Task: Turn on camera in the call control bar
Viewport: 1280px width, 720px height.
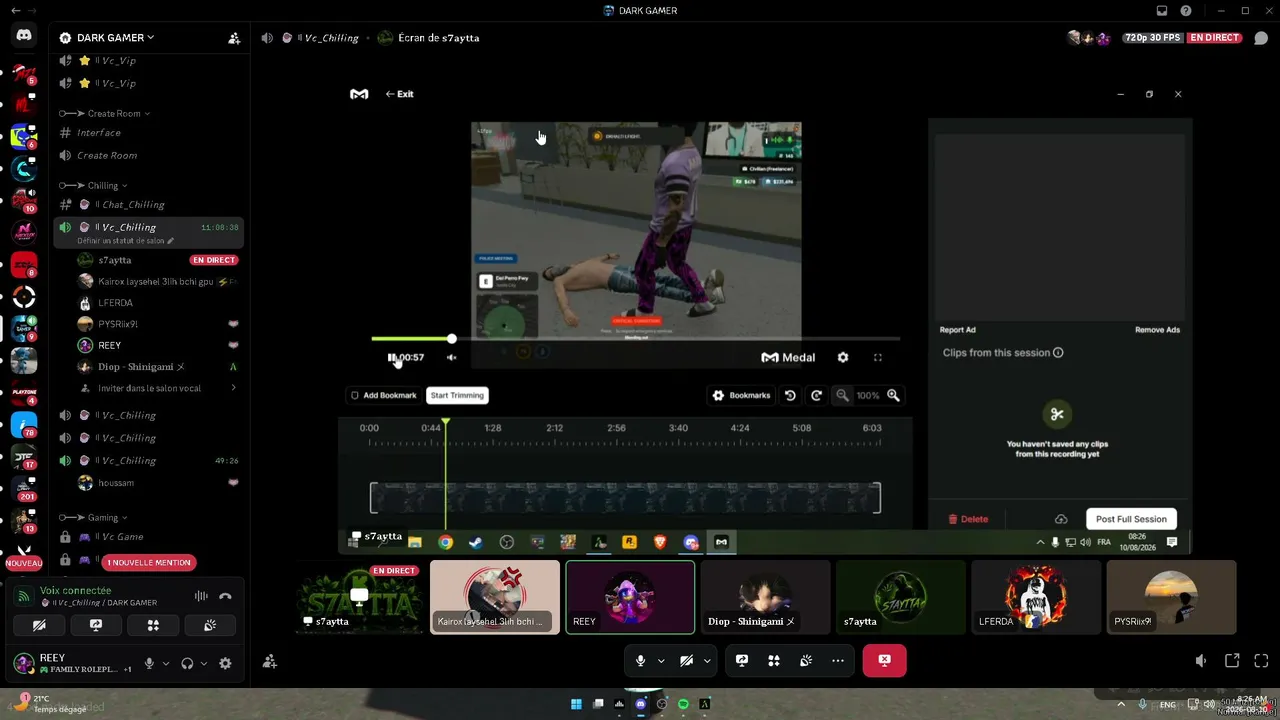Action: [686, 661]
